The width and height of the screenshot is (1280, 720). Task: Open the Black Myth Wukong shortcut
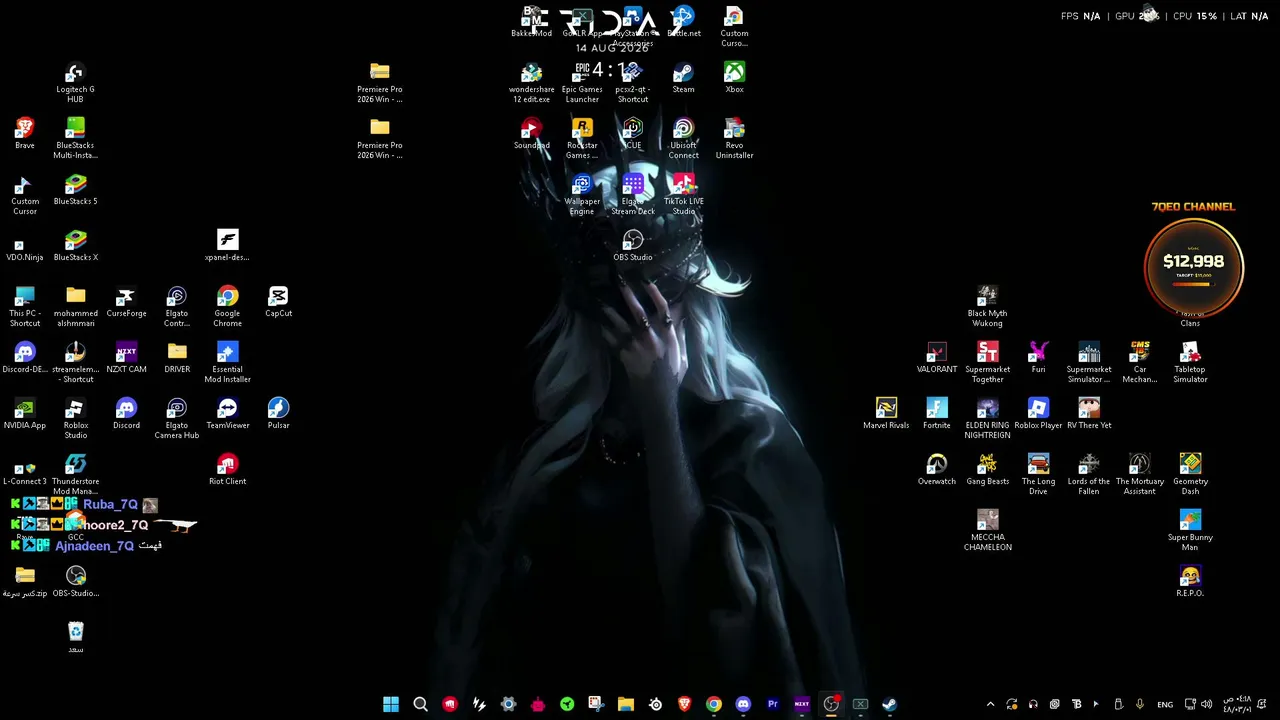[987, 307]
